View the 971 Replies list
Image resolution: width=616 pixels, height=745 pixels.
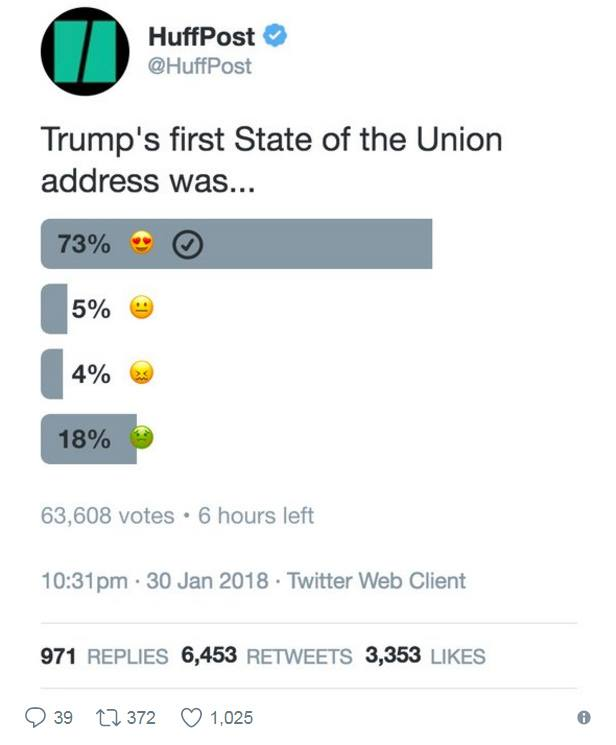point(104,656)
